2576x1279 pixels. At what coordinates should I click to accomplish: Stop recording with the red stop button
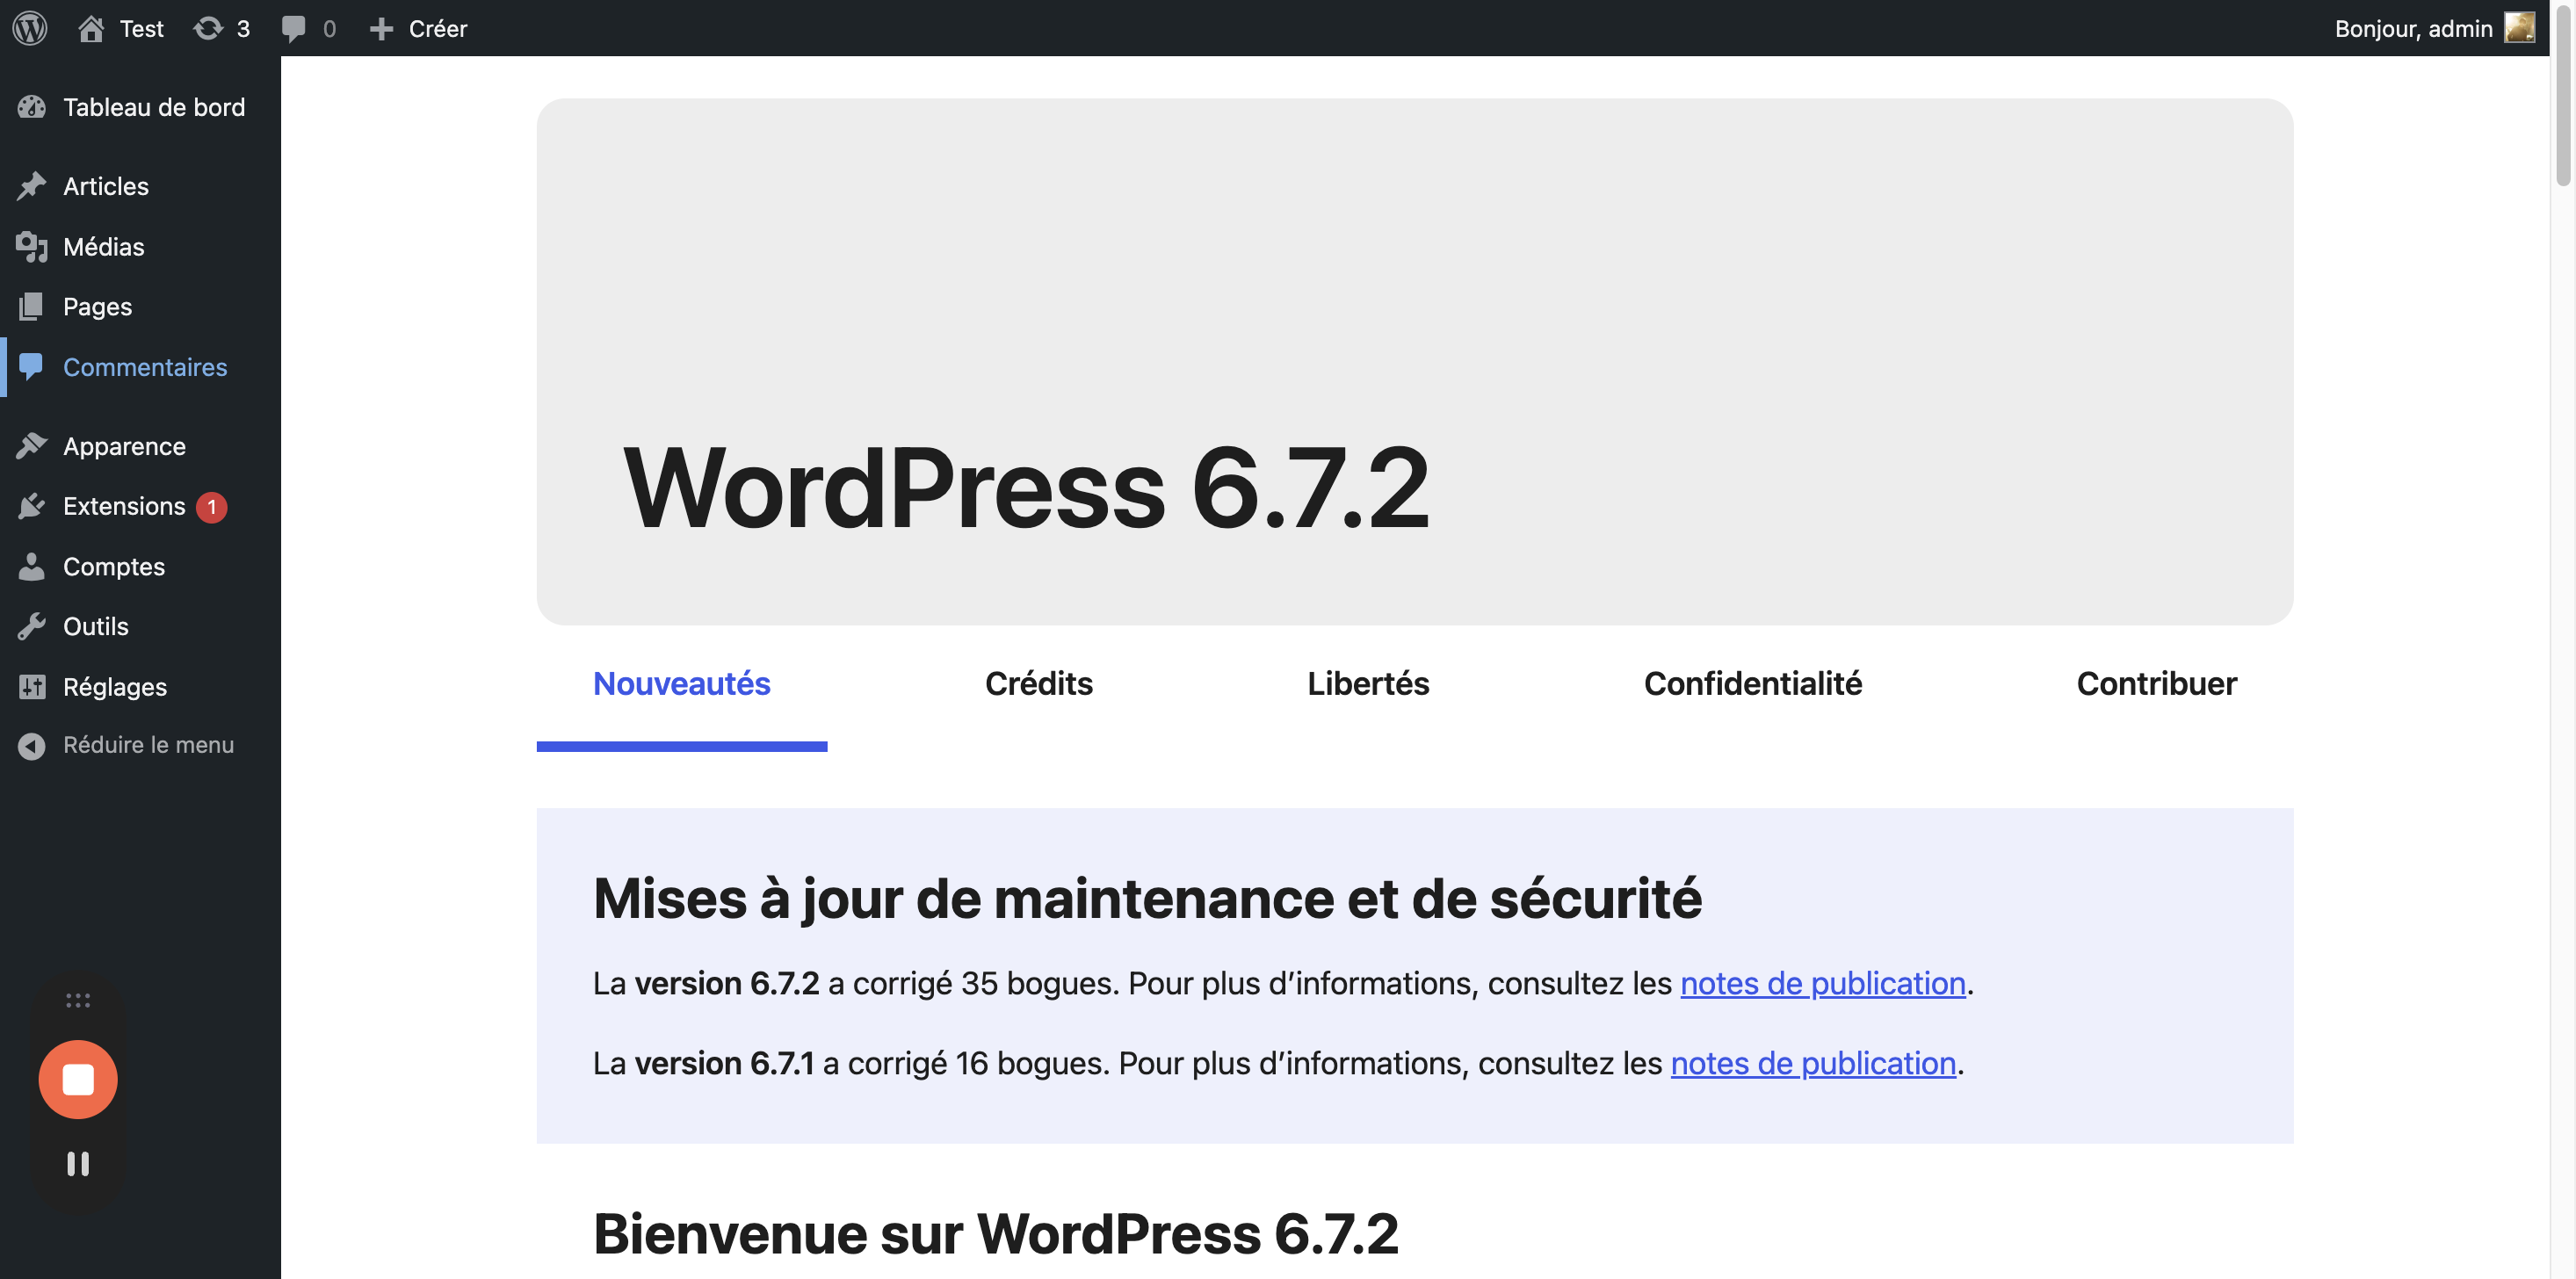pos(78,1079)
